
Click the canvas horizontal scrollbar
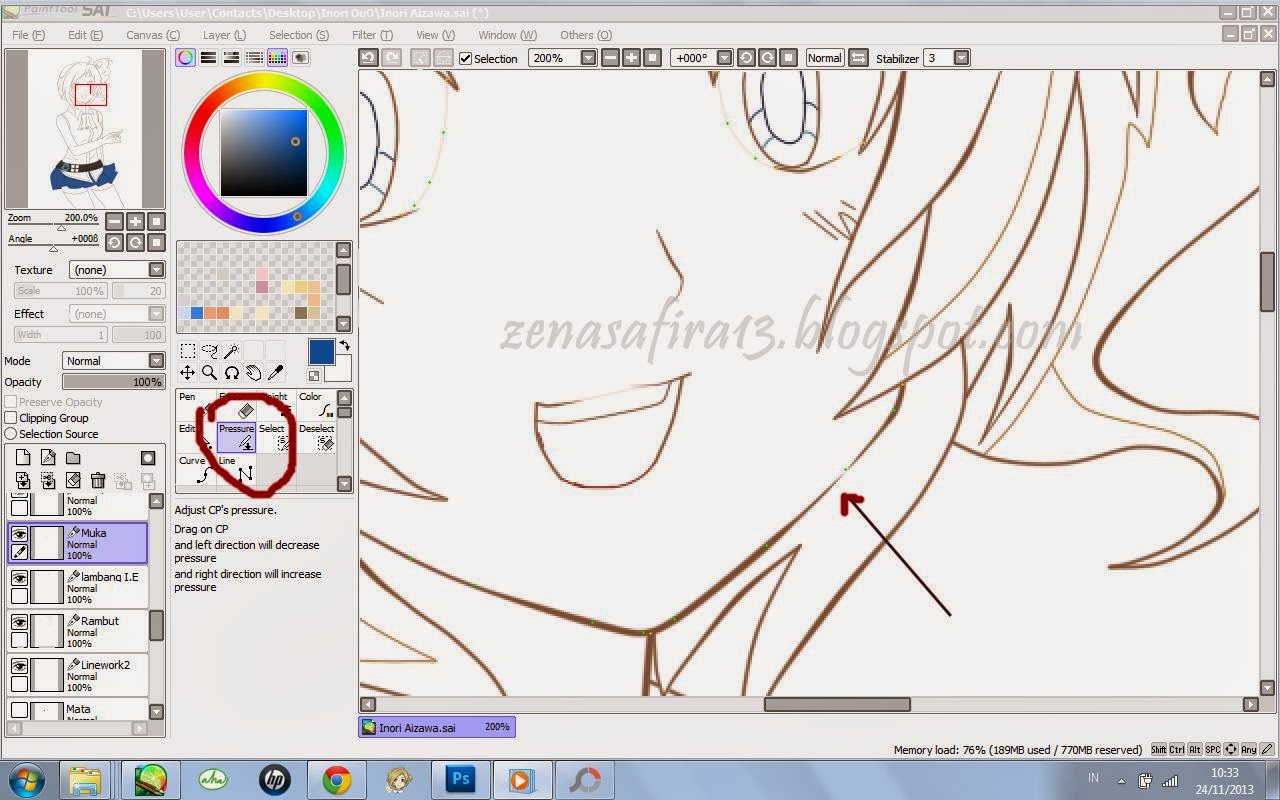(x=837, y=704)
